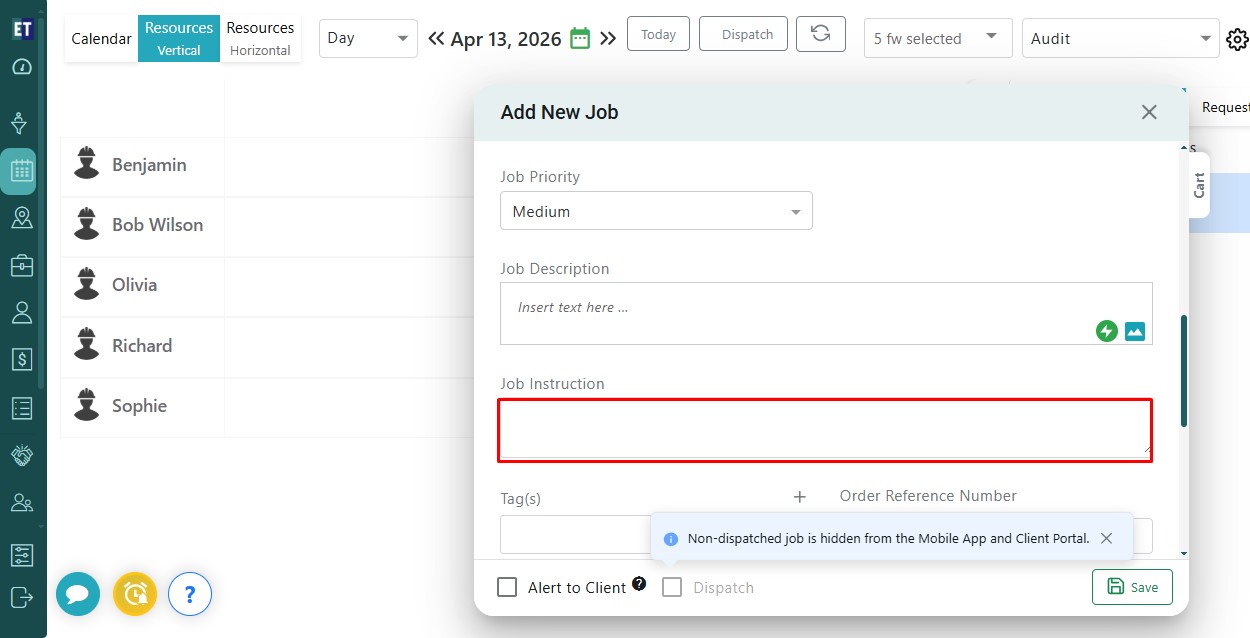Click the green calendar date picker icon
1250x638 pixels.
[x=580, y=39]
